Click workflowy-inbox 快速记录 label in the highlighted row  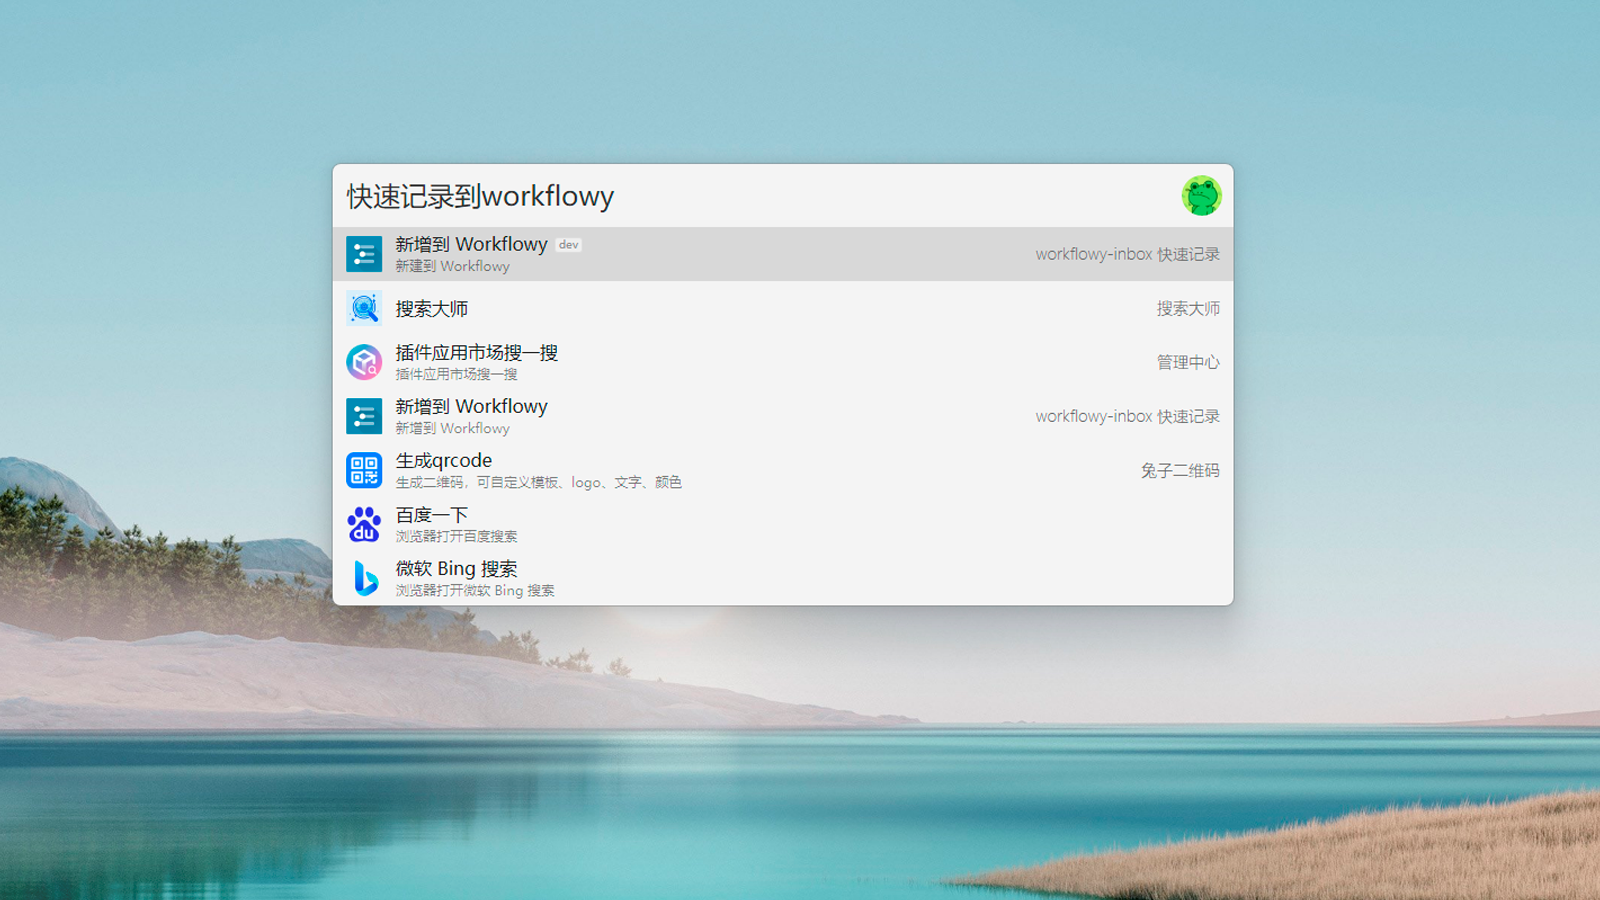(1127, 254)
